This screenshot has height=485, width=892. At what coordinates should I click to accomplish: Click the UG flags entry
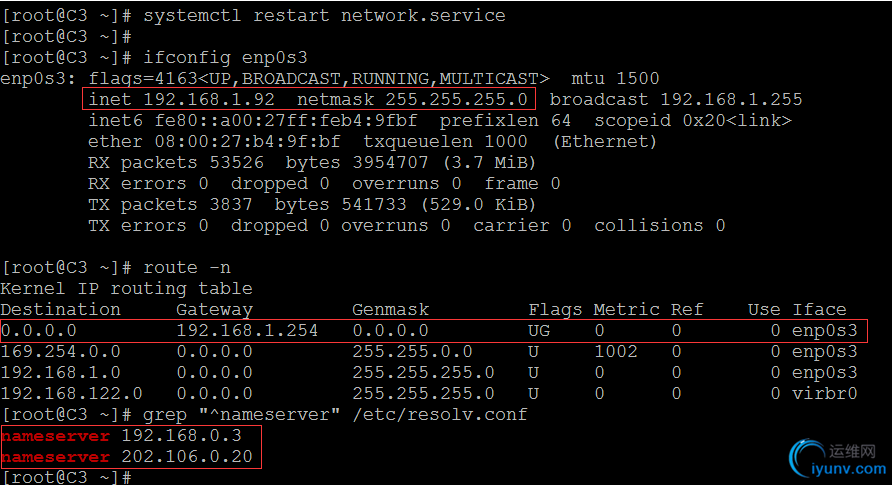539,330
